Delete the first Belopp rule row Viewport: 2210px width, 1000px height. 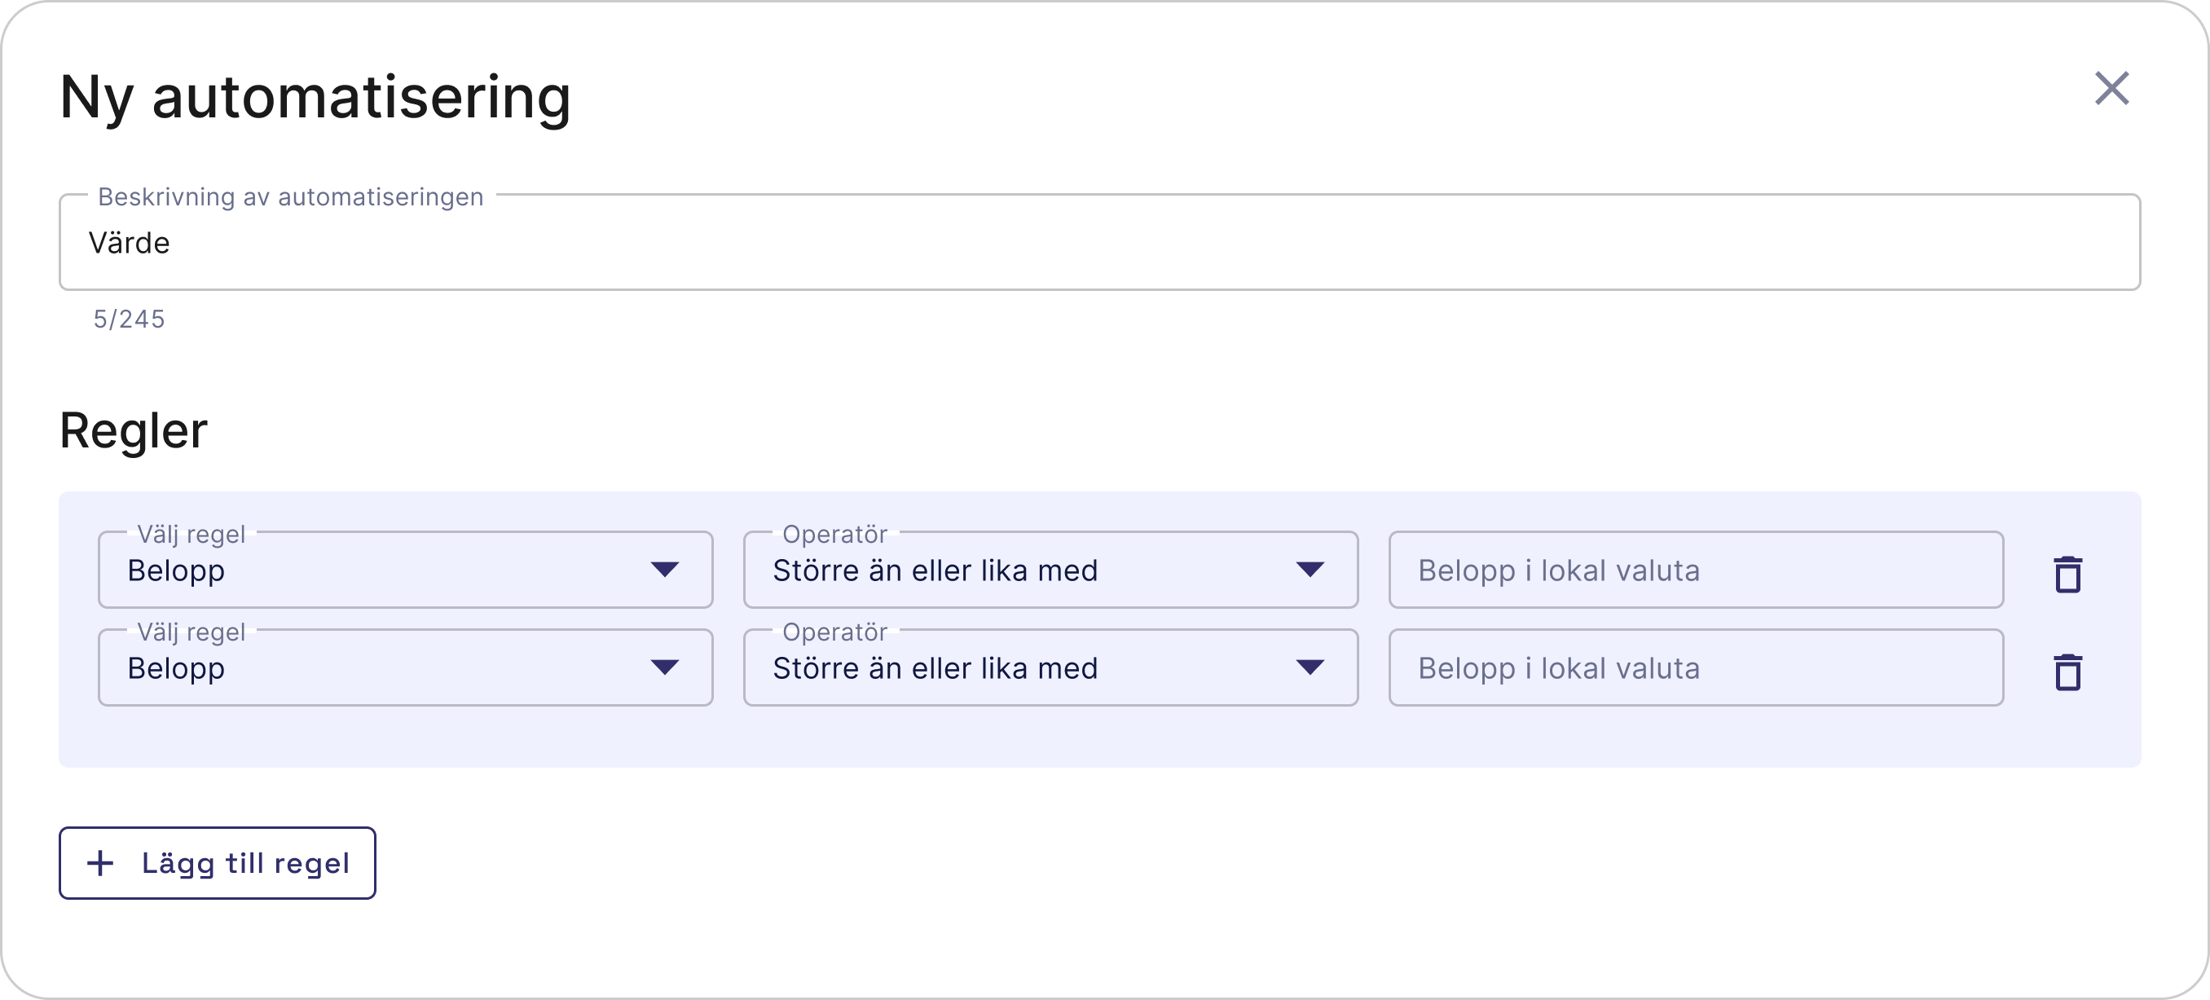[x=2066, y=573]
